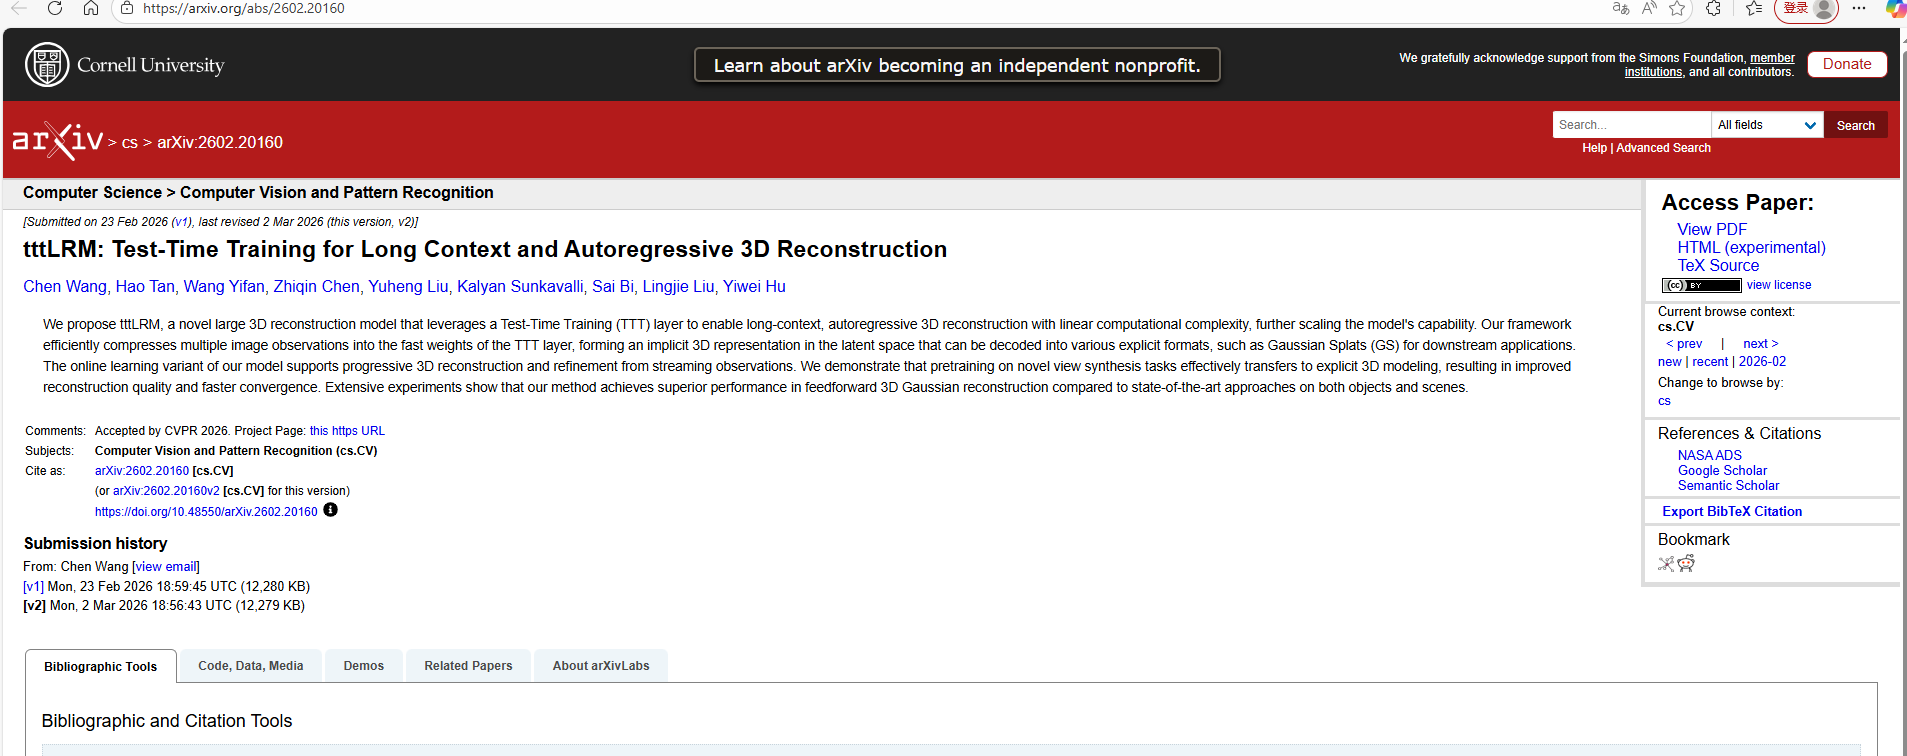Bookmark the paper using the BibSonomy icon

1666,564
